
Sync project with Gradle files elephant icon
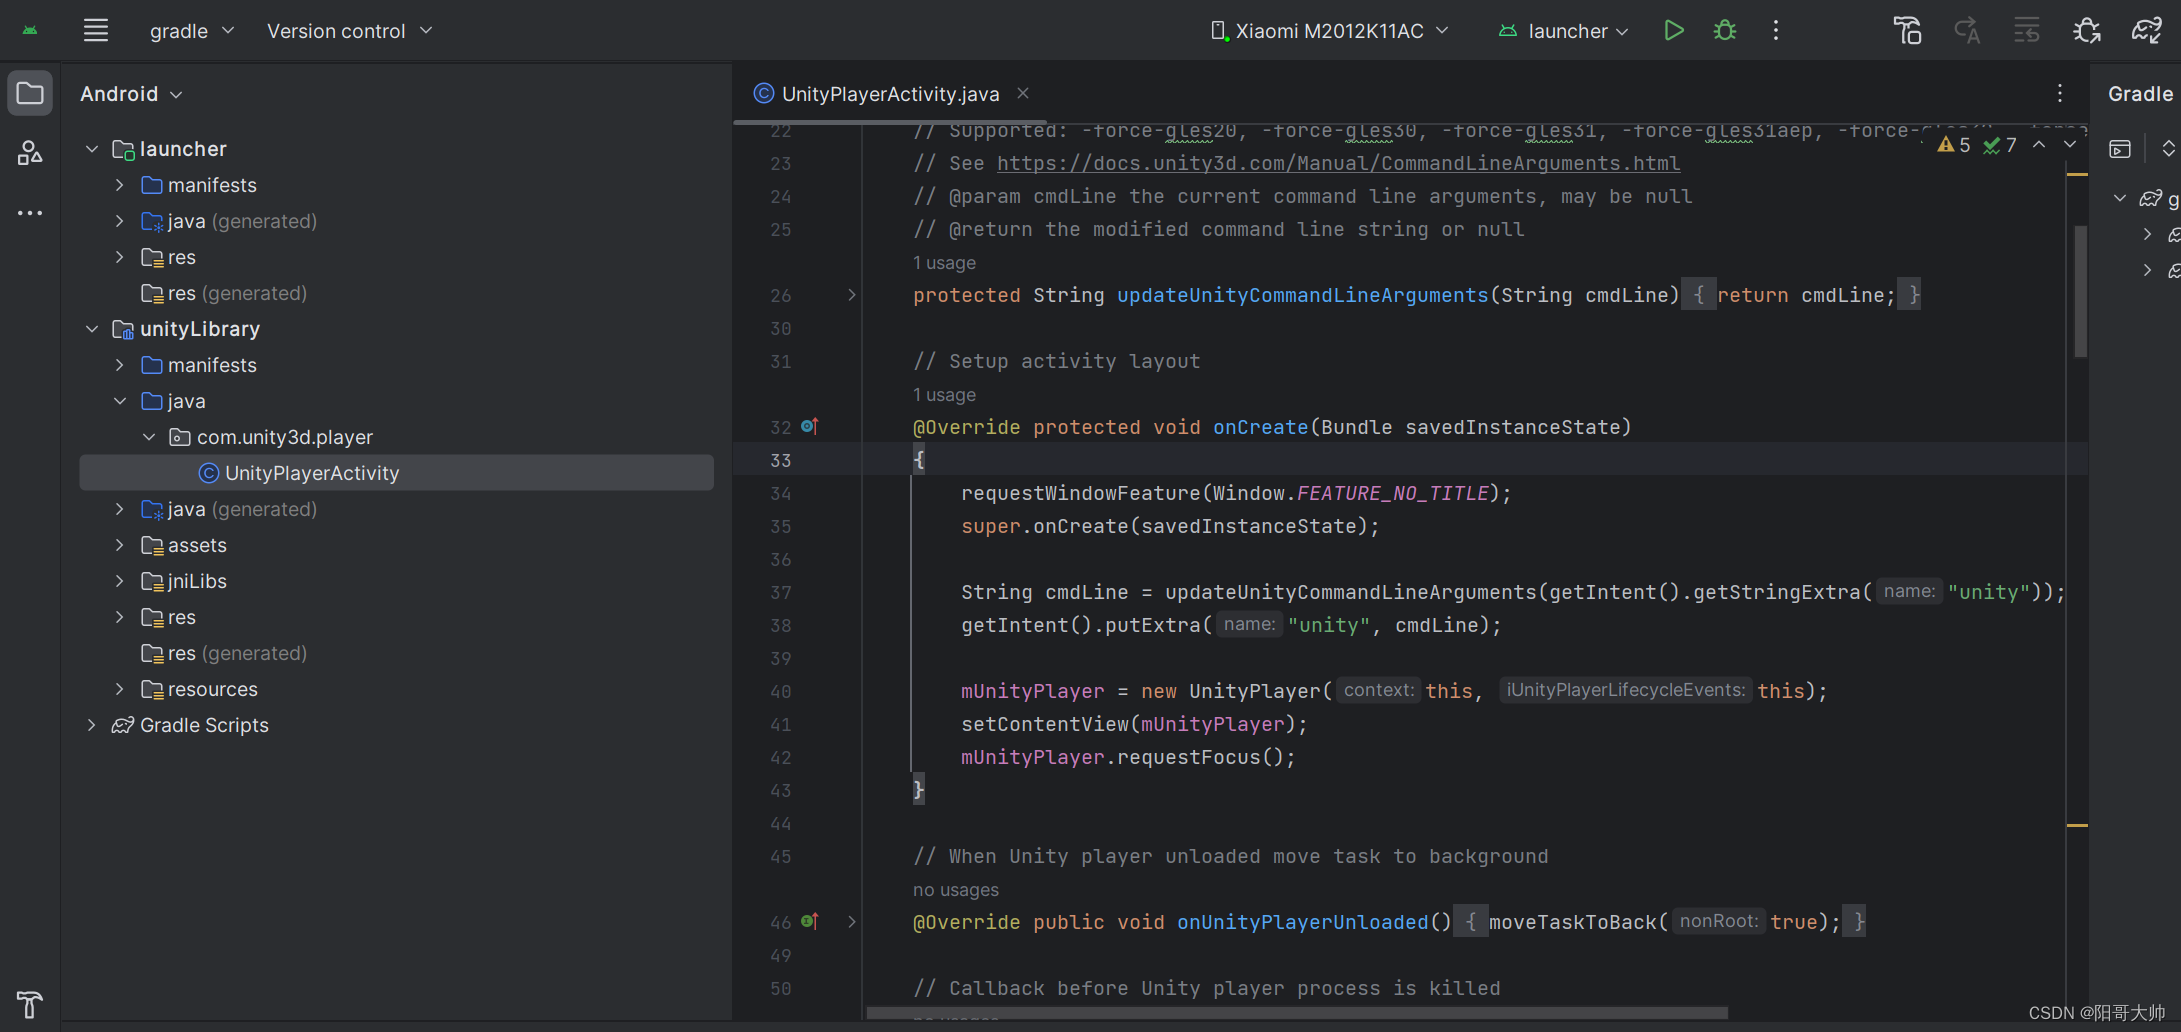coord(2147,31)
